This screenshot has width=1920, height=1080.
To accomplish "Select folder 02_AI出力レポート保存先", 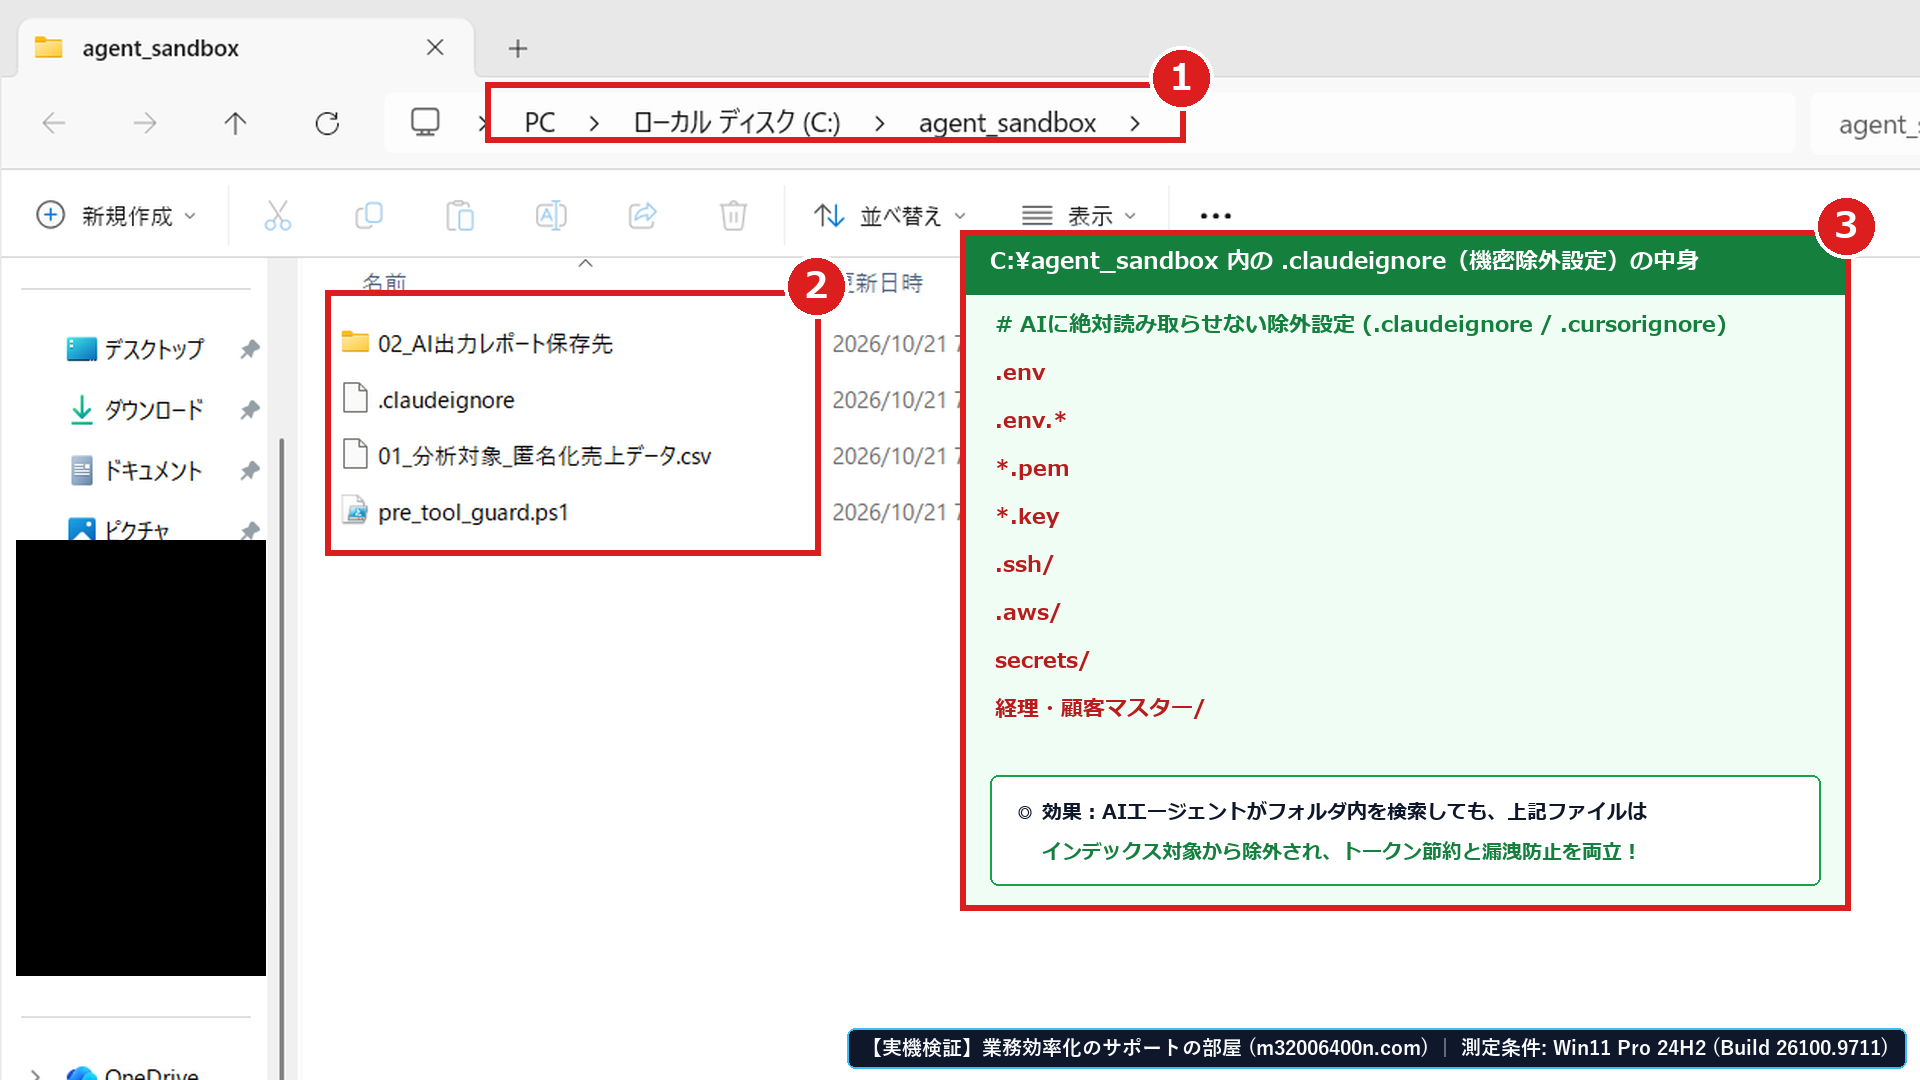I will point(495,343).
